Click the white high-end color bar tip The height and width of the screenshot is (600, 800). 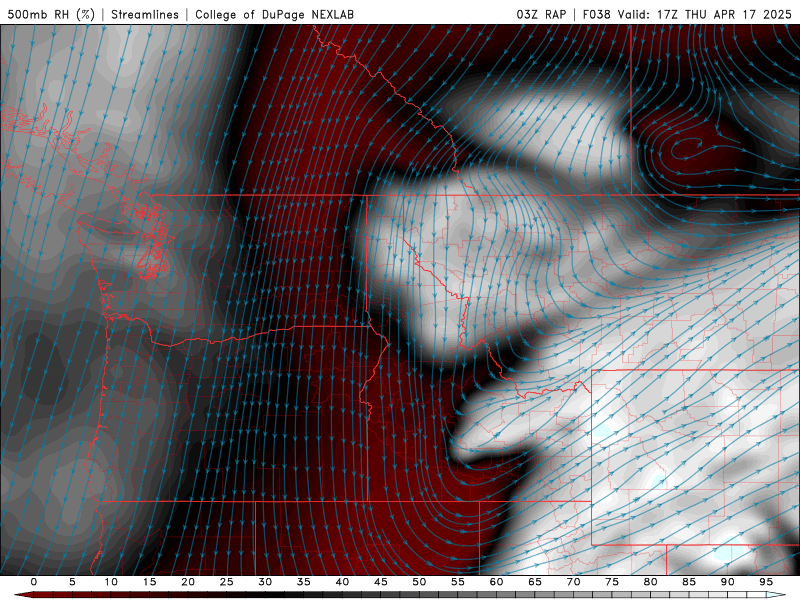coord(777,595)
